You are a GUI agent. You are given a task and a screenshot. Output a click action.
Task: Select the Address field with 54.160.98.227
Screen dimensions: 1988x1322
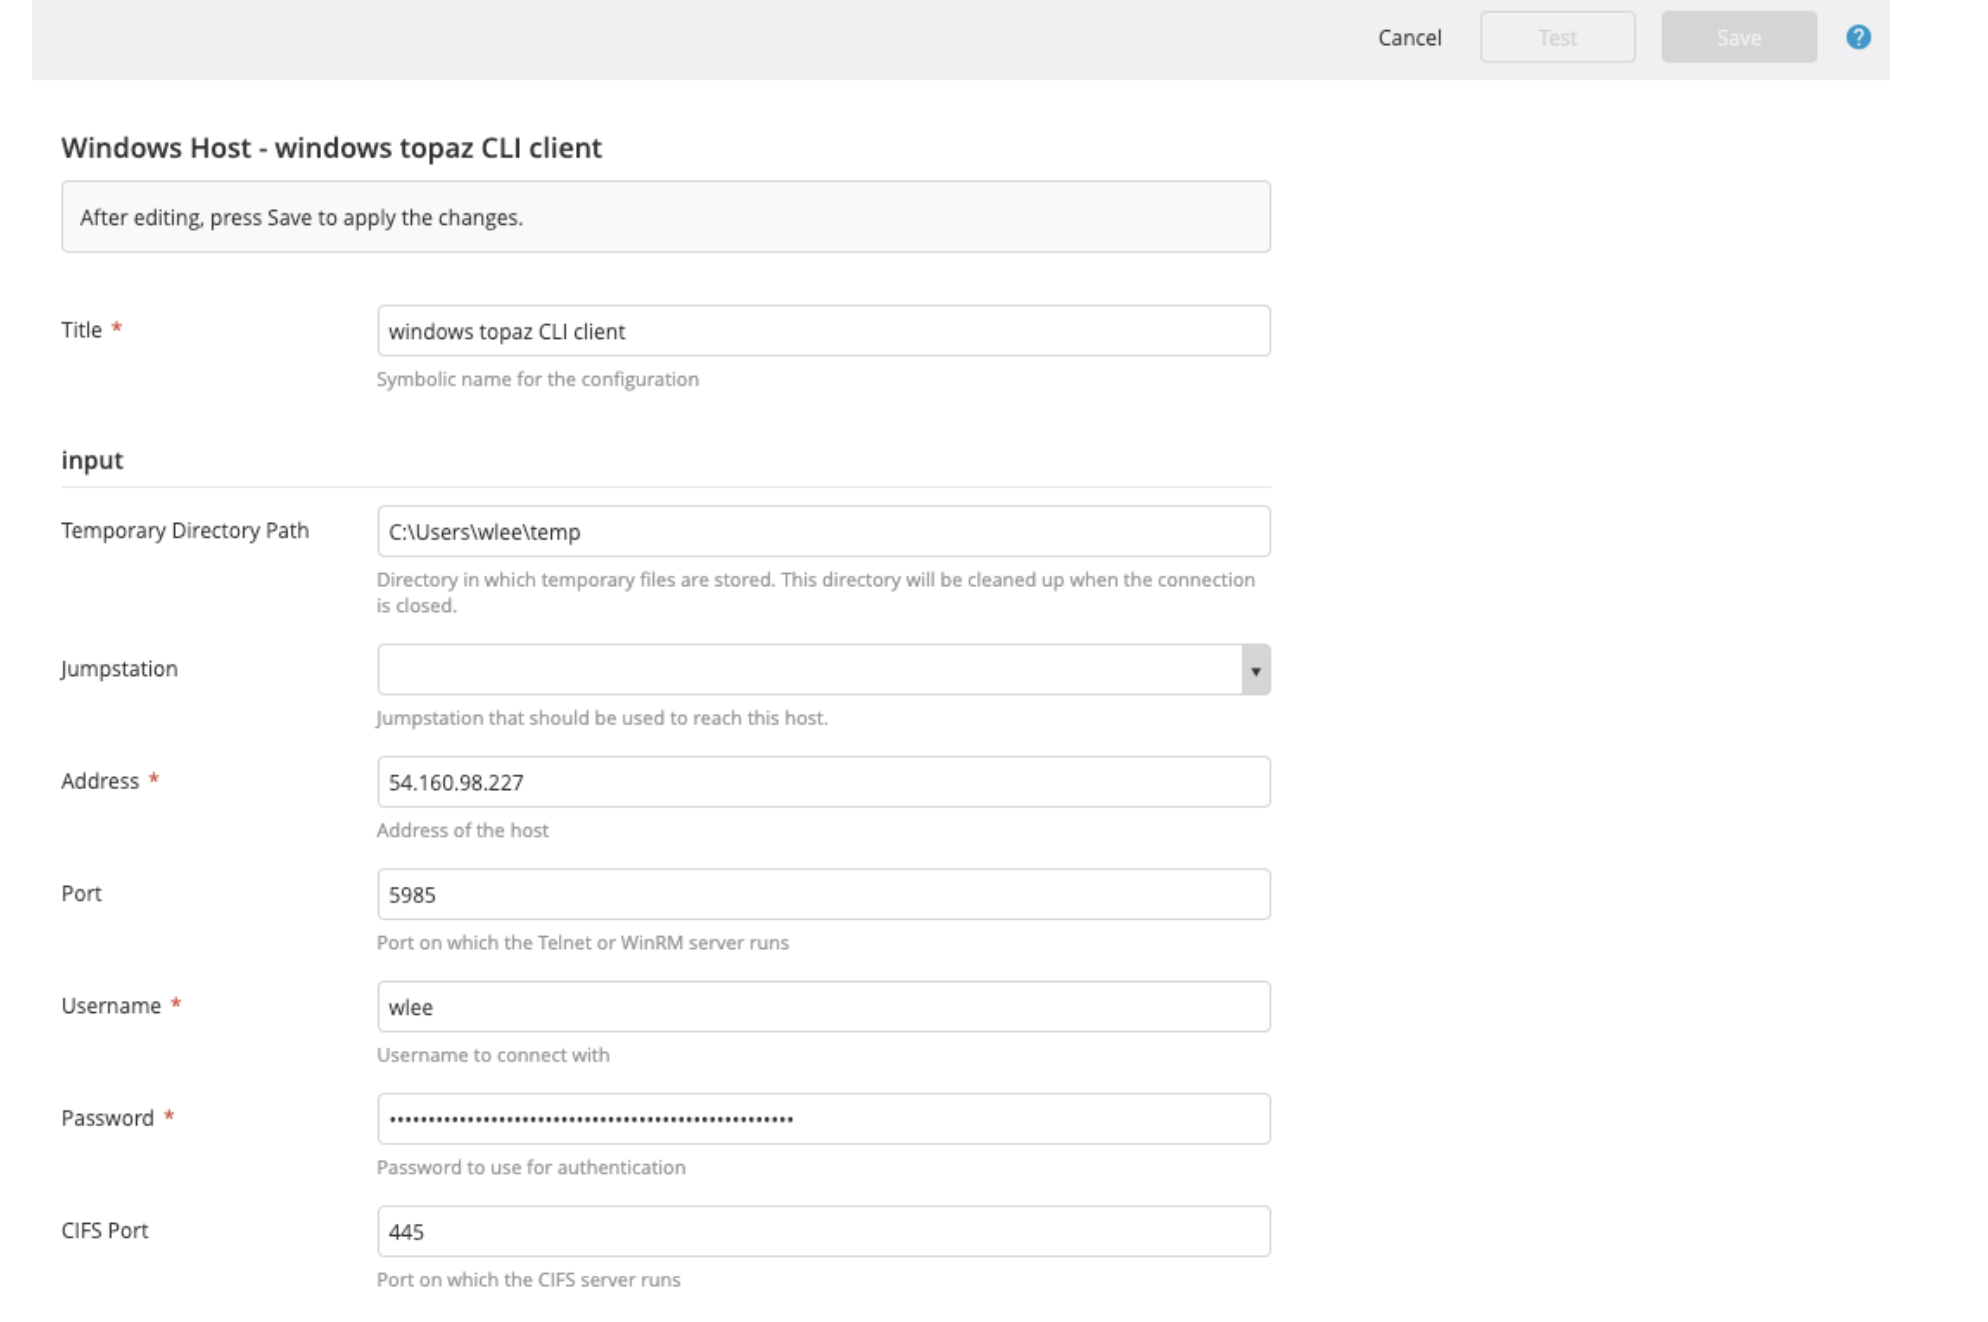coord(823,782)
